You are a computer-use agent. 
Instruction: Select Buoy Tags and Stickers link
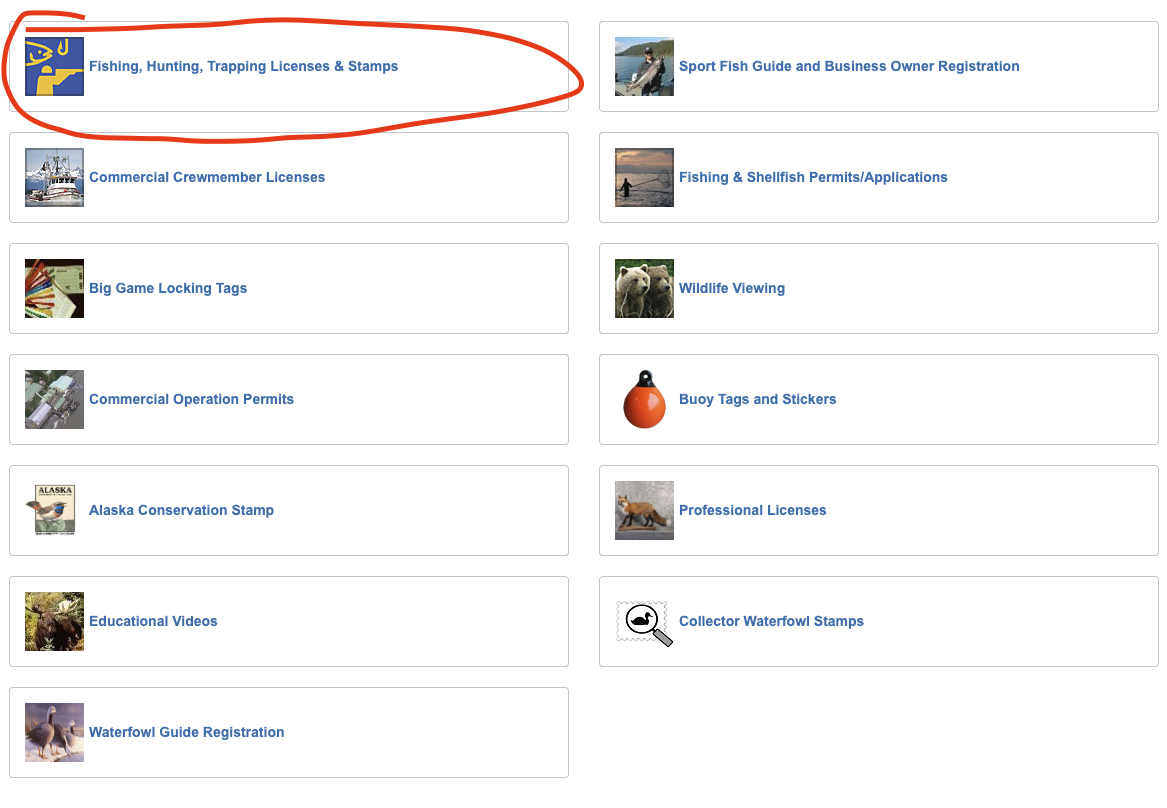(757, 400)
